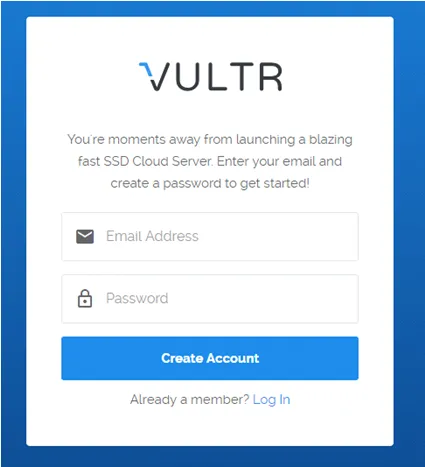This screenshot has height=467, width=425.
Task: Click the Password placeholder text
Action: (x=137, y=298)
